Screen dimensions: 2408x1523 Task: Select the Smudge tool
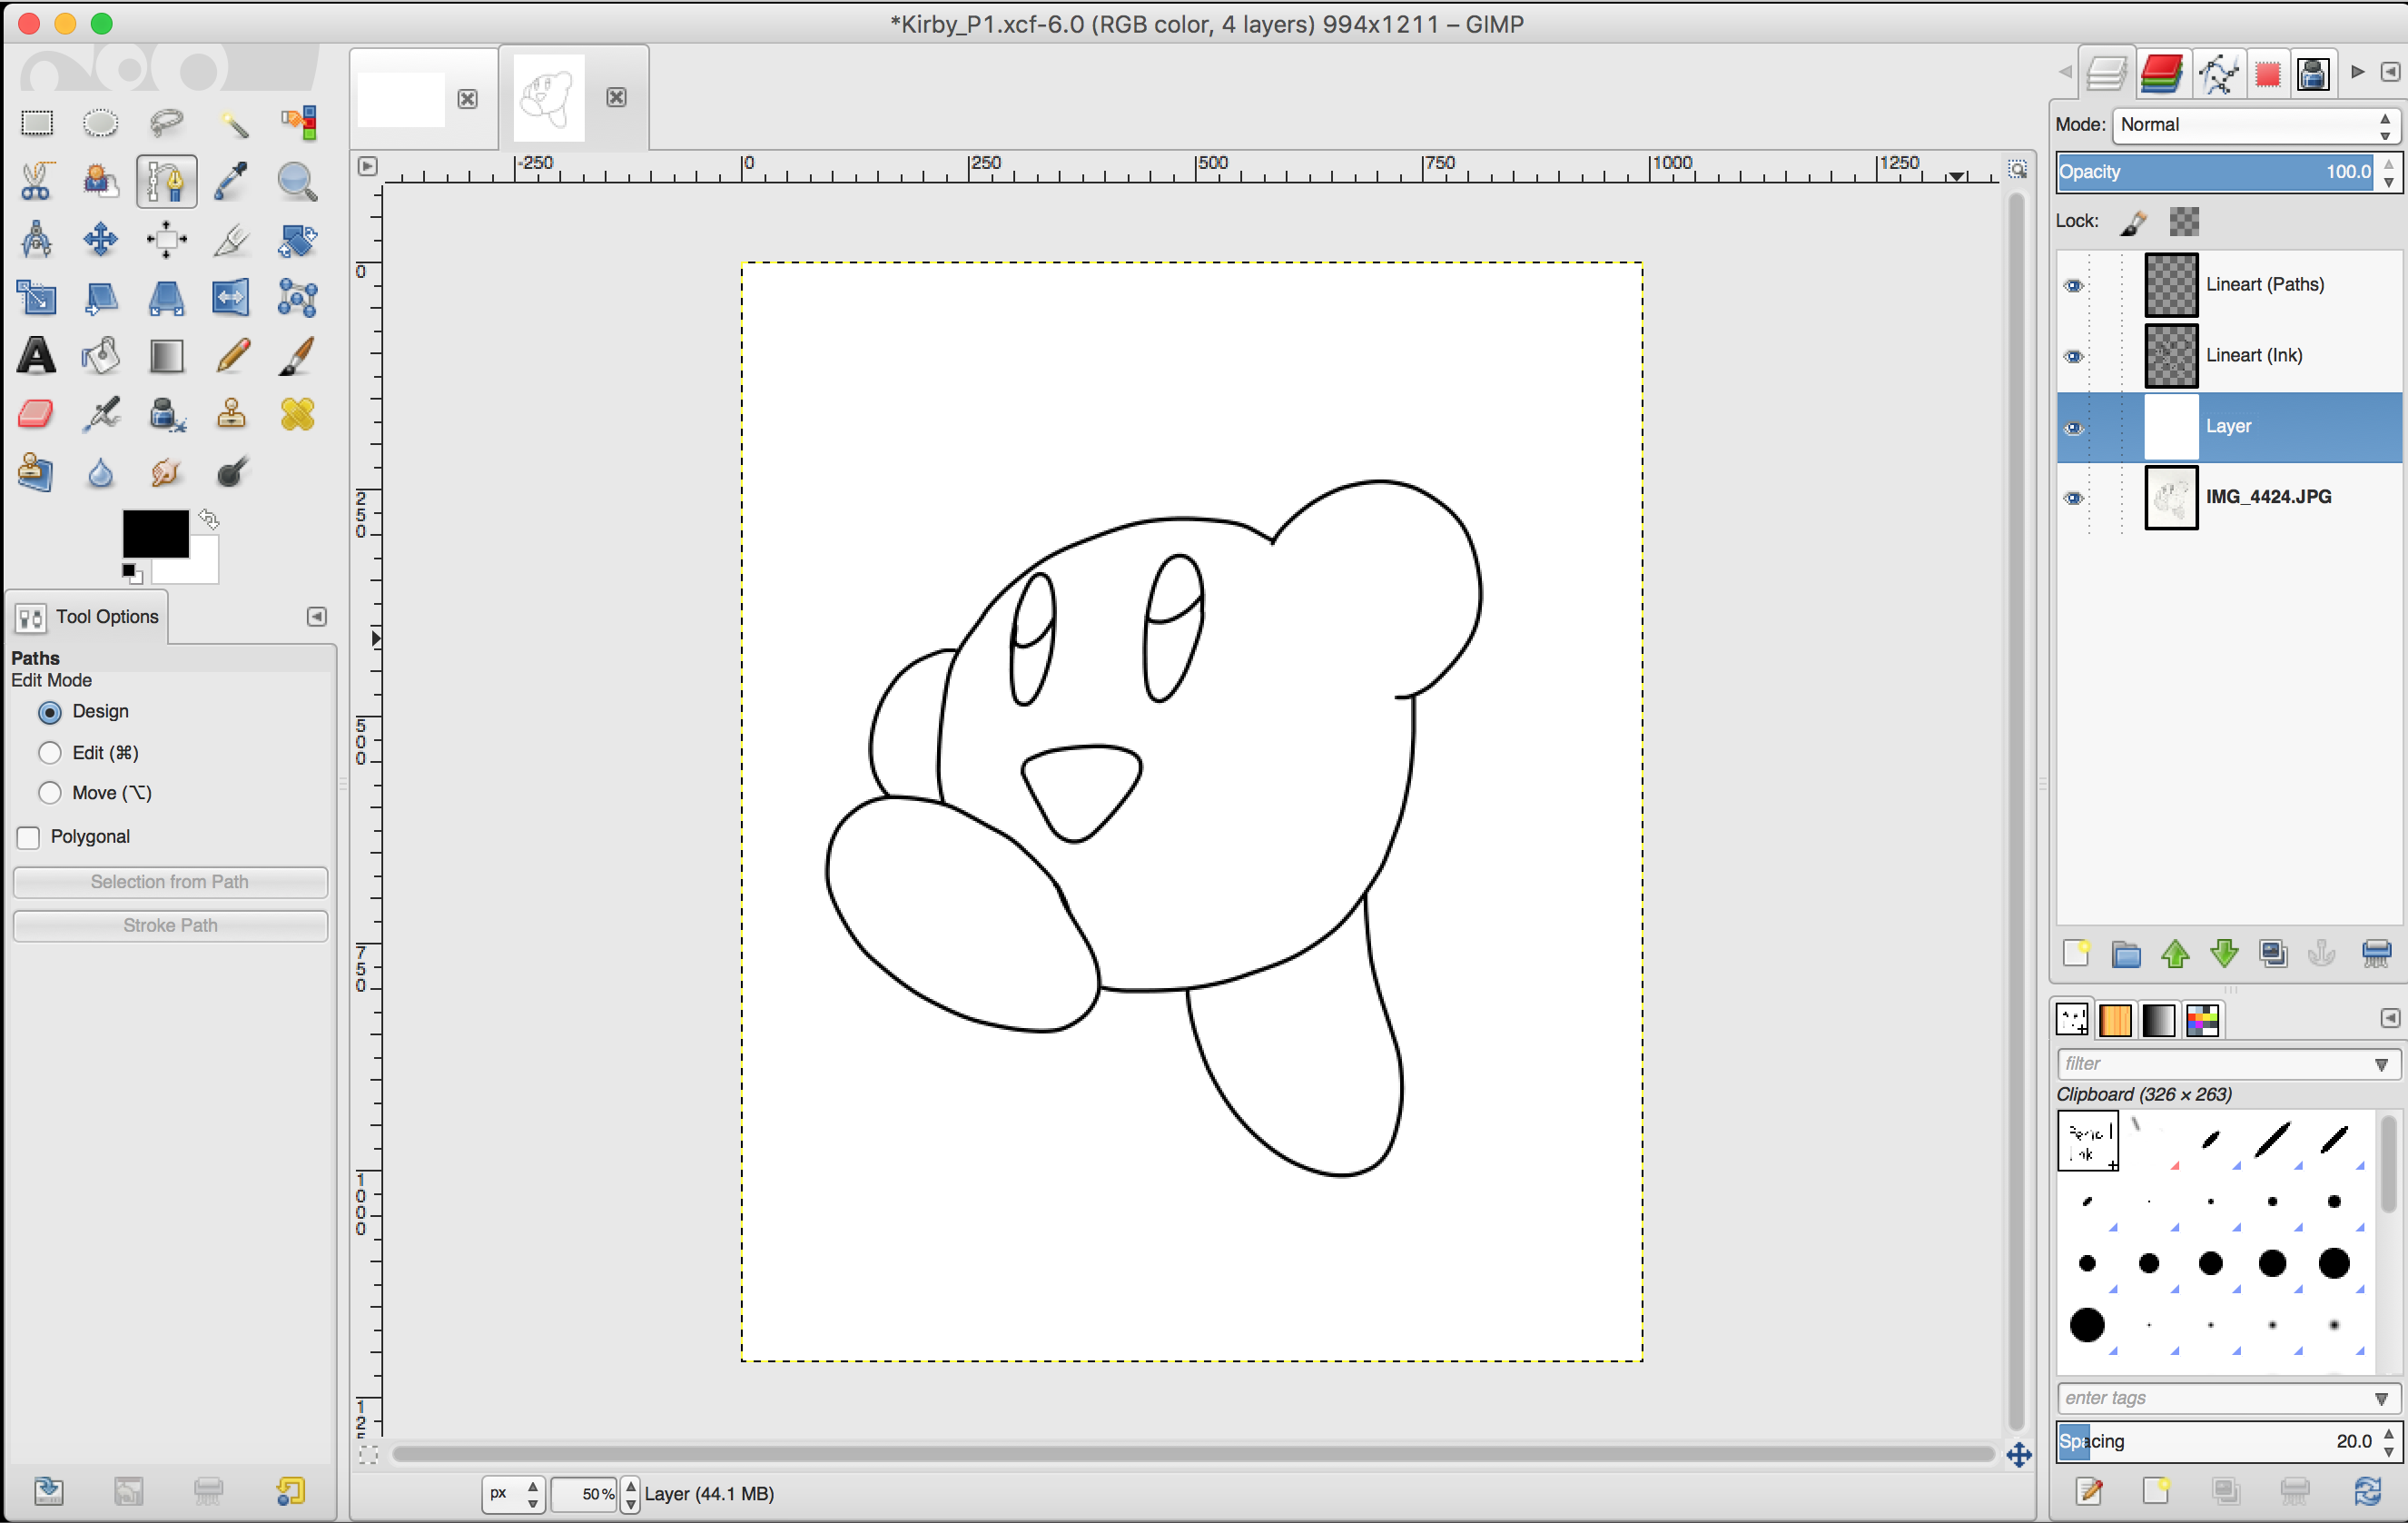166,471
